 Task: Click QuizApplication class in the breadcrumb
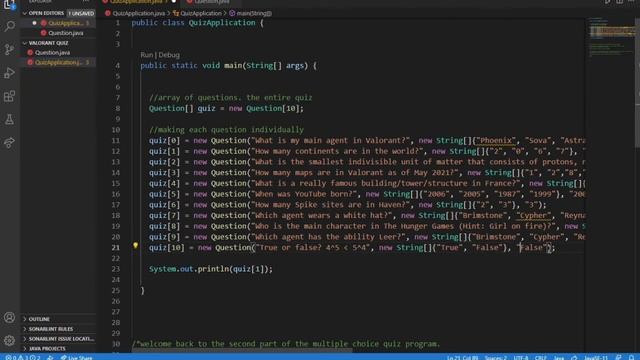point(201,13)
